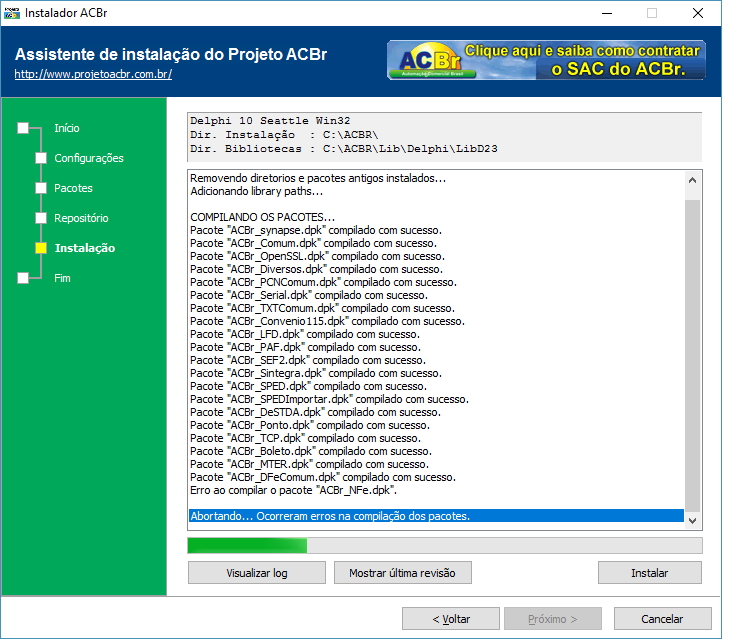
Task: Click the log scrollbar down arrow
Action: (x=692, y=521)
